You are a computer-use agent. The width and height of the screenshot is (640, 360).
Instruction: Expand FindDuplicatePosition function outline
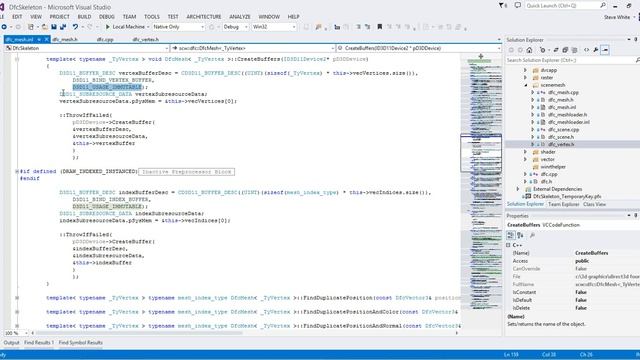pos(17,298)
